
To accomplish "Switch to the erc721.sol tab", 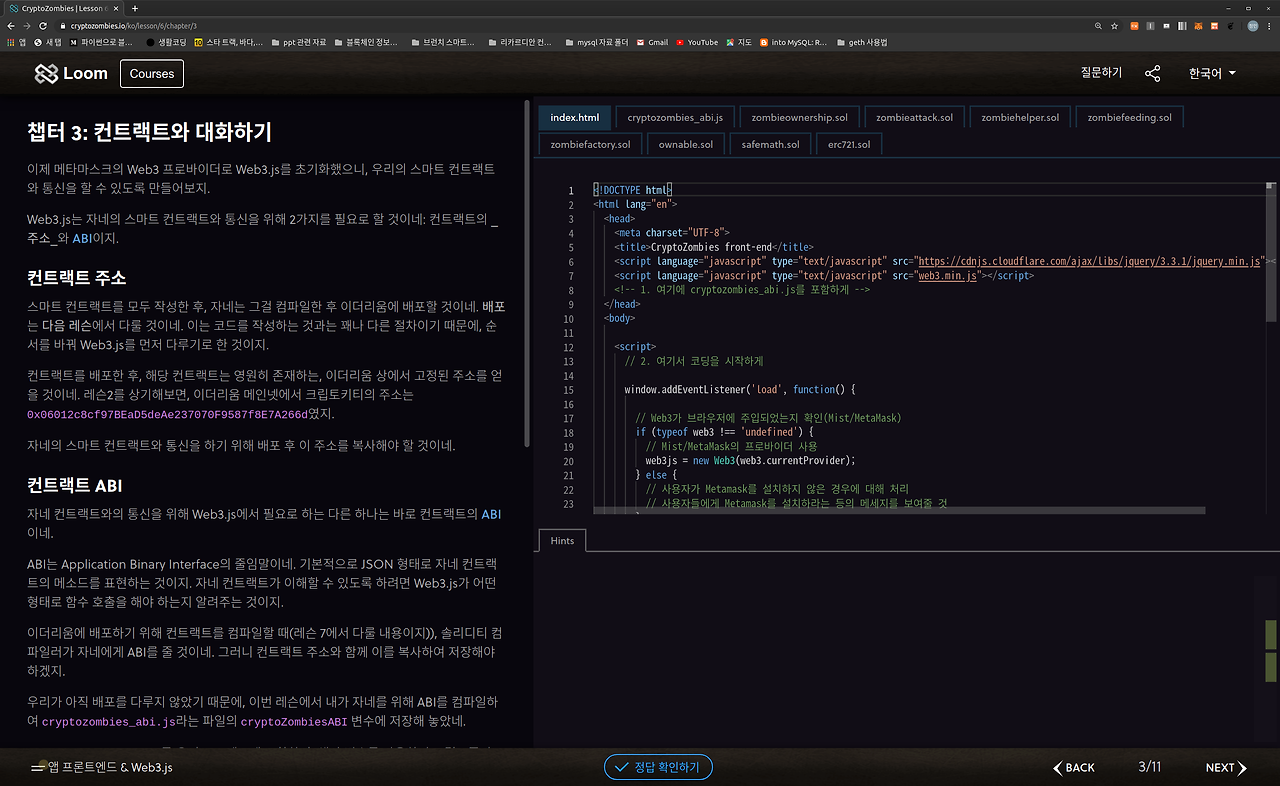I will coord(849,144).
